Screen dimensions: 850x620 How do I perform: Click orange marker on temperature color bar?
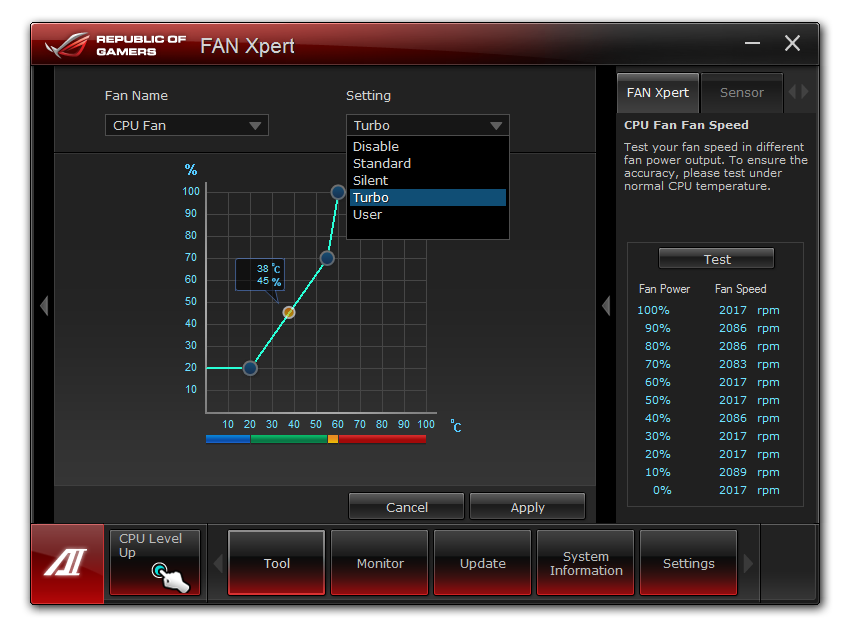[x=333, y=439]
